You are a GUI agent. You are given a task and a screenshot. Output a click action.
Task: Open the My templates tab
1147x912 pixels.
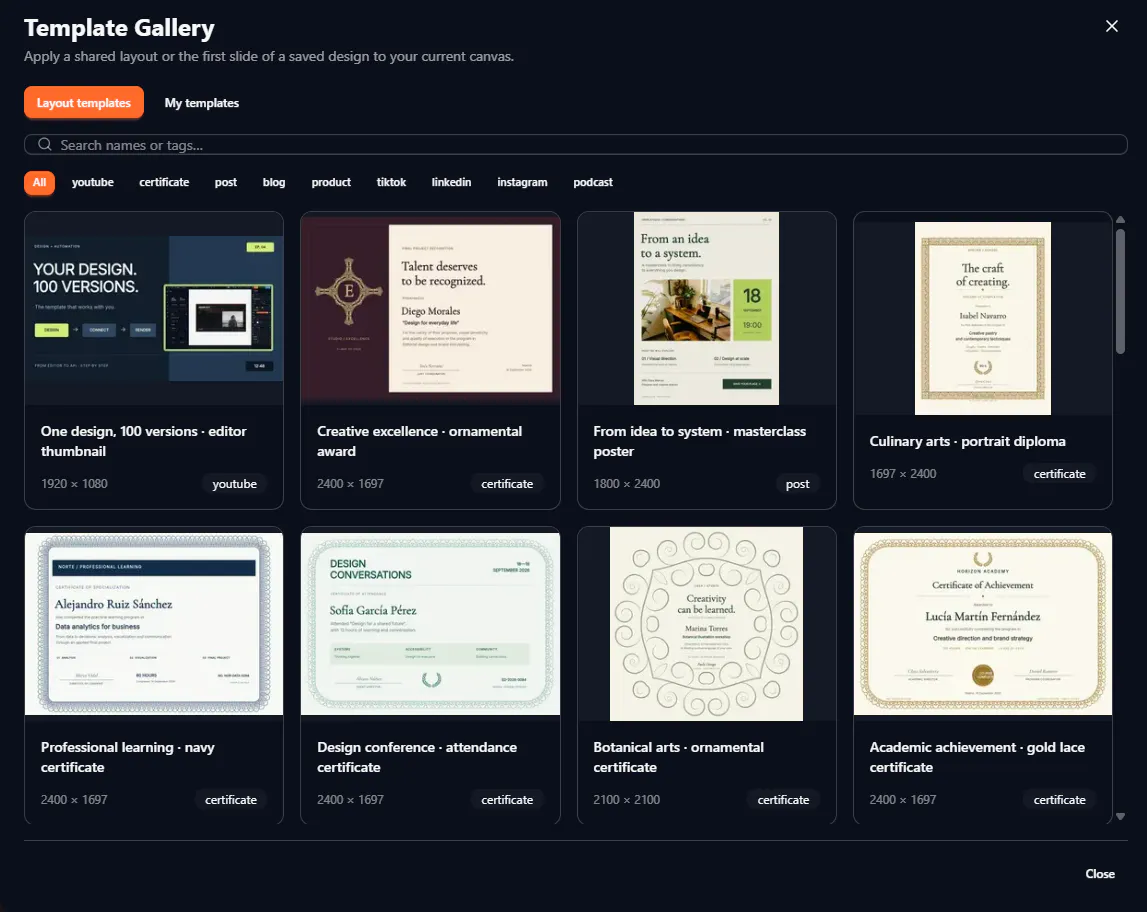coord(202,102)
